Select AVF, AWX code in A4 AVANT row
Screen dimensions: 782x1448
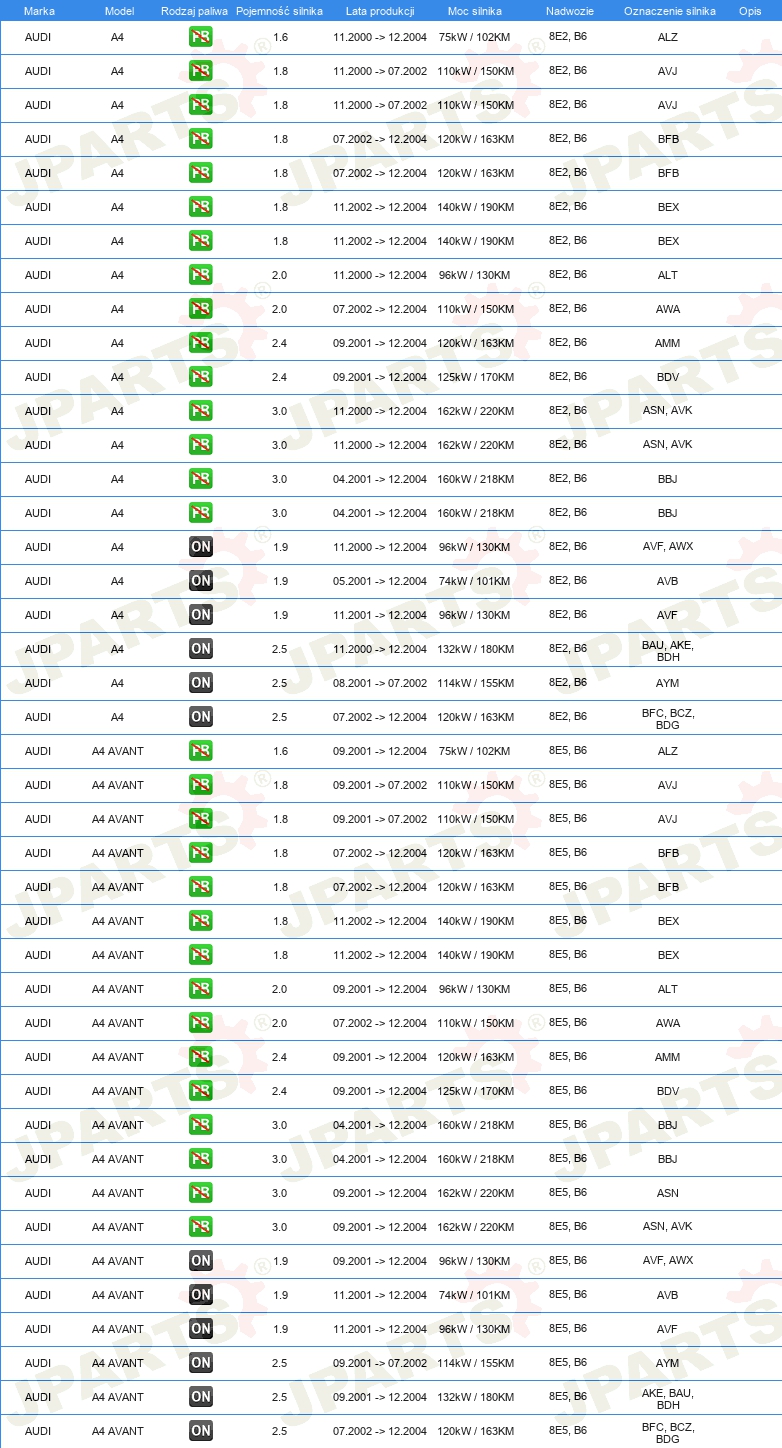pyautogui.click(x=668, y=1260)
